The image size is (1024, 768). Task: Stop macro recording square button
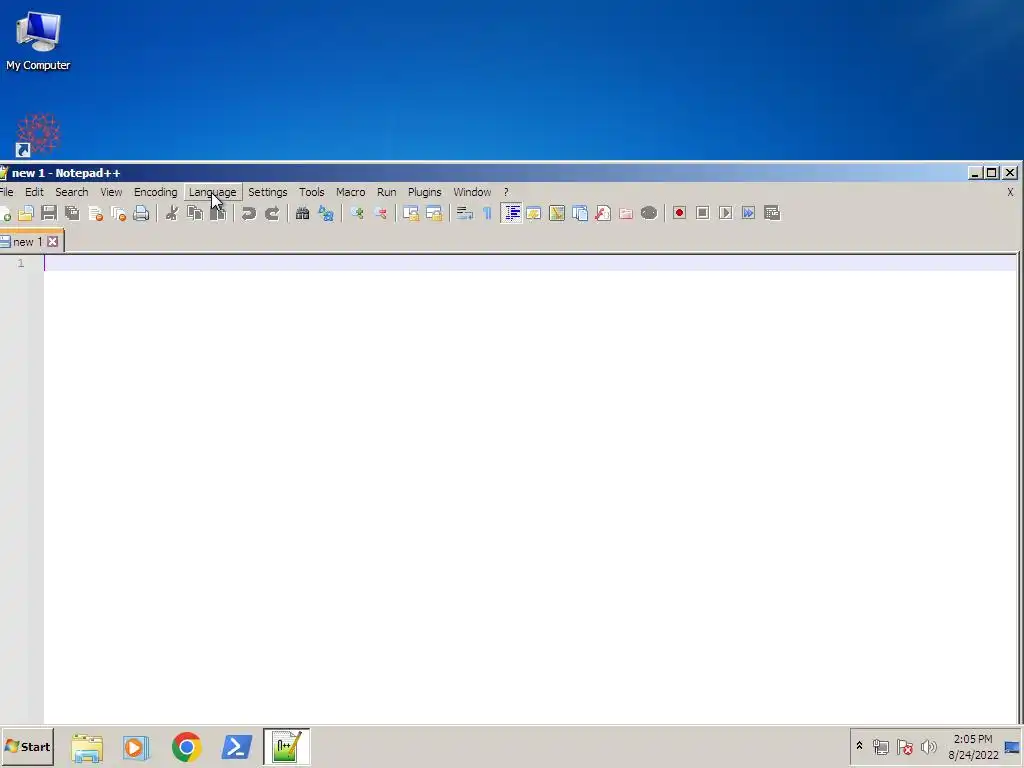(703, 214)
